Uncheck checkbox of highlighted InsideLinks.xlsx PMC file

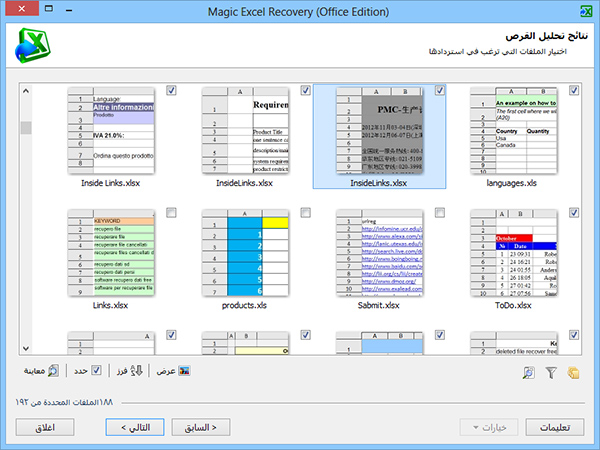click(x=440, y=90)
